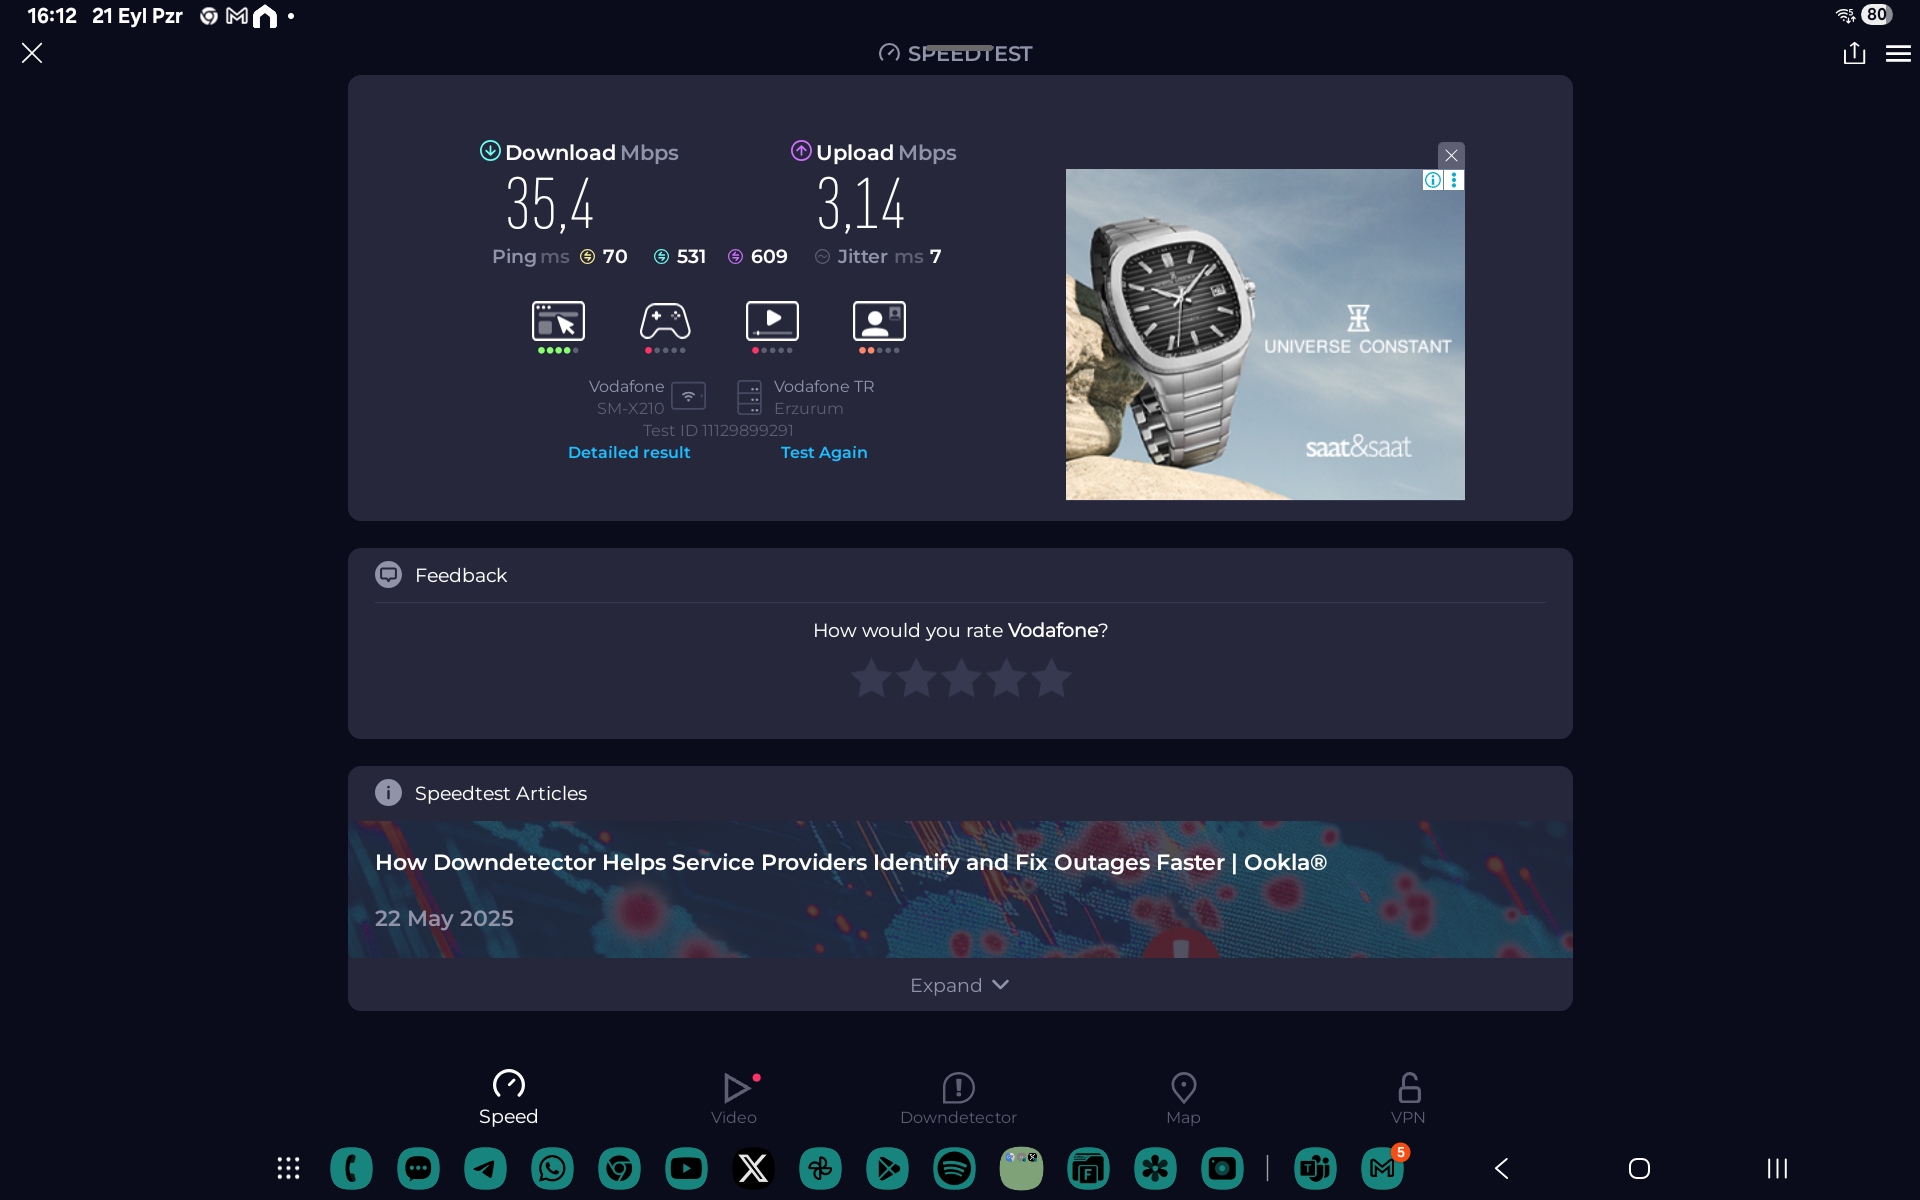The image size is (1920, 1200).
Task: Tap the gaming controller quality icon
Action: [x=665, y=322]
